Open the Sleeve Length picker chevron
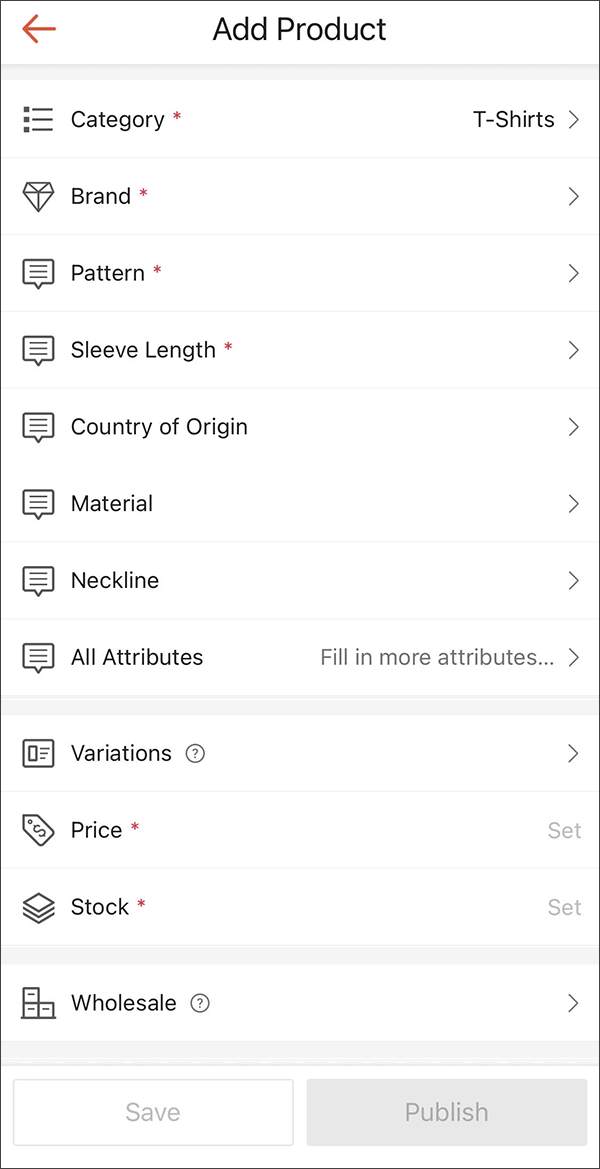 click(573, 350)
